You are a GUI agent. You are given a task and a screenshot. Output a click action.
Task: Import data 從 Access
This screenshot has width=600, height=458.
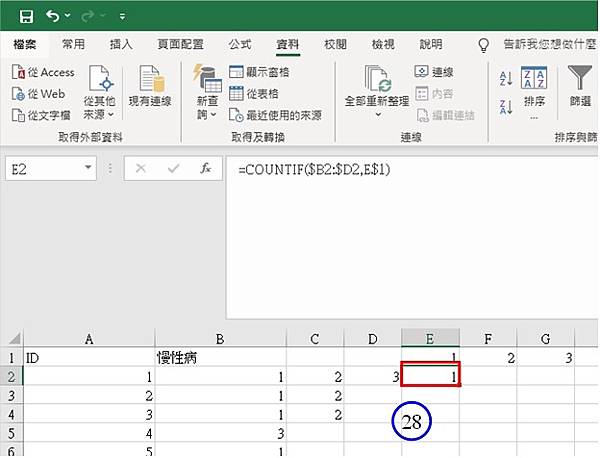pyautogui.click(x=43, y=72)
